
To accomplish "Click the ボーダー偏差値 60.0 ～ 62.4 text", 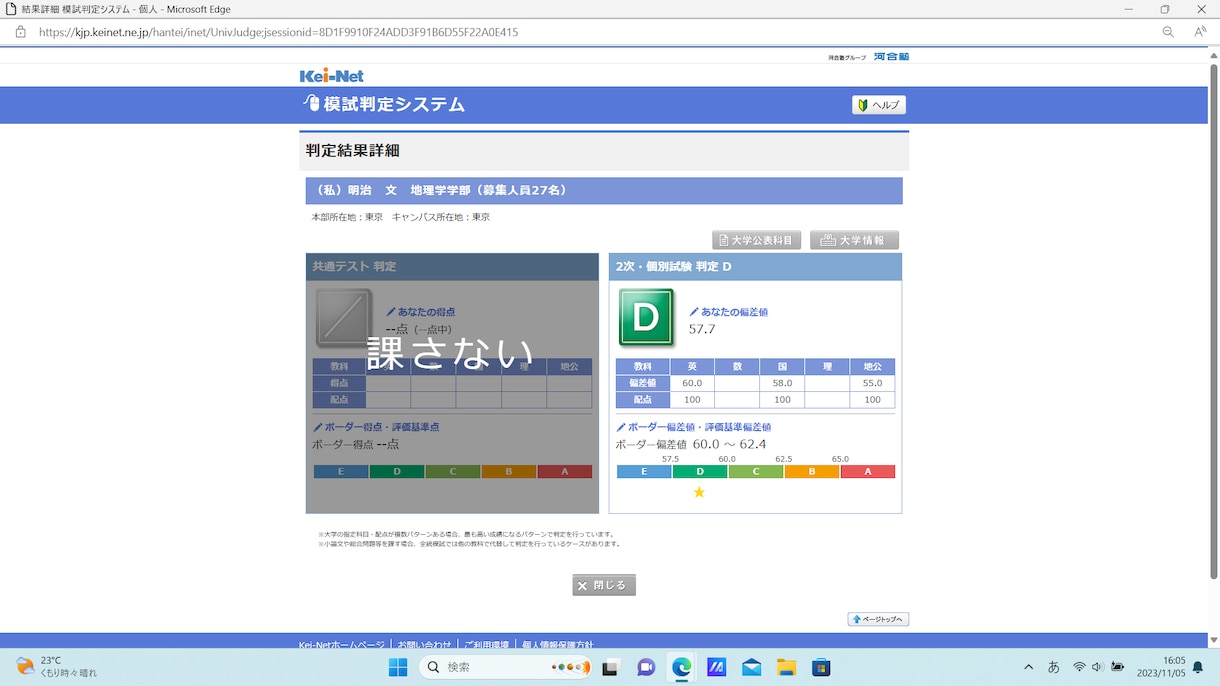I will point(691,445).
